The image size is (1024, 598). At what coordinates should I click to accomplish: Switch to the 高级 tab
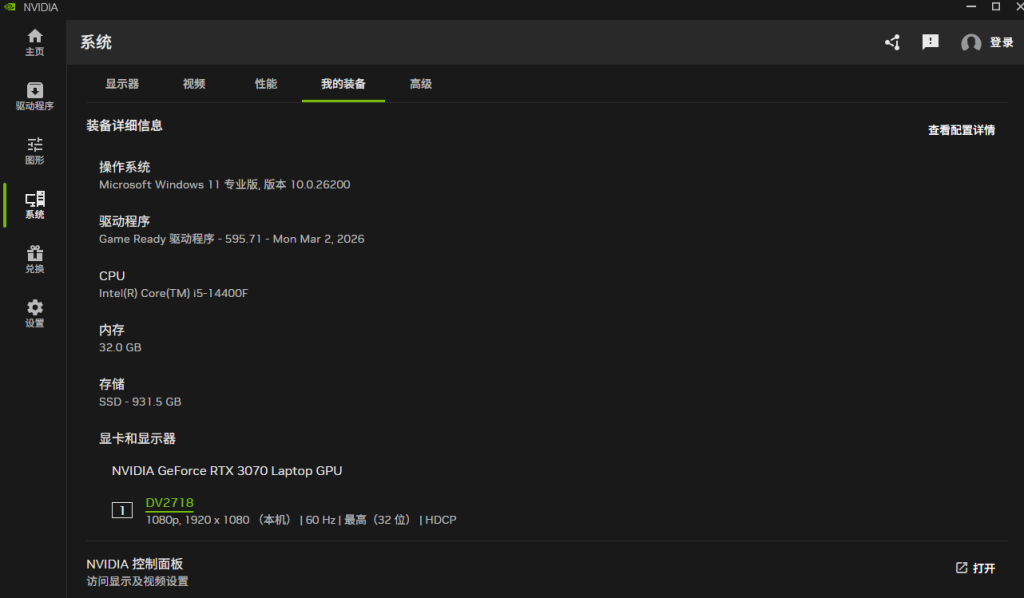[x=420, y=84]
